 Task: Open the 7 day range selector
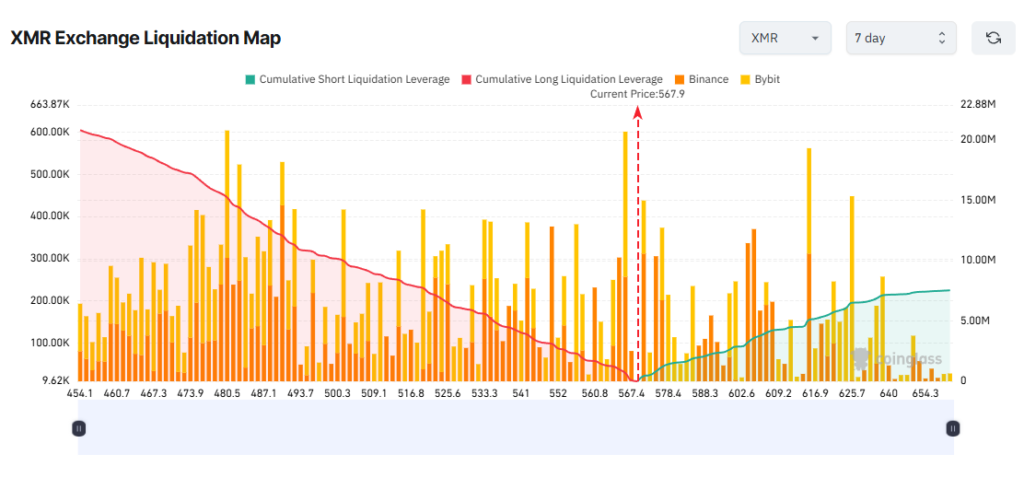point(901,38)
